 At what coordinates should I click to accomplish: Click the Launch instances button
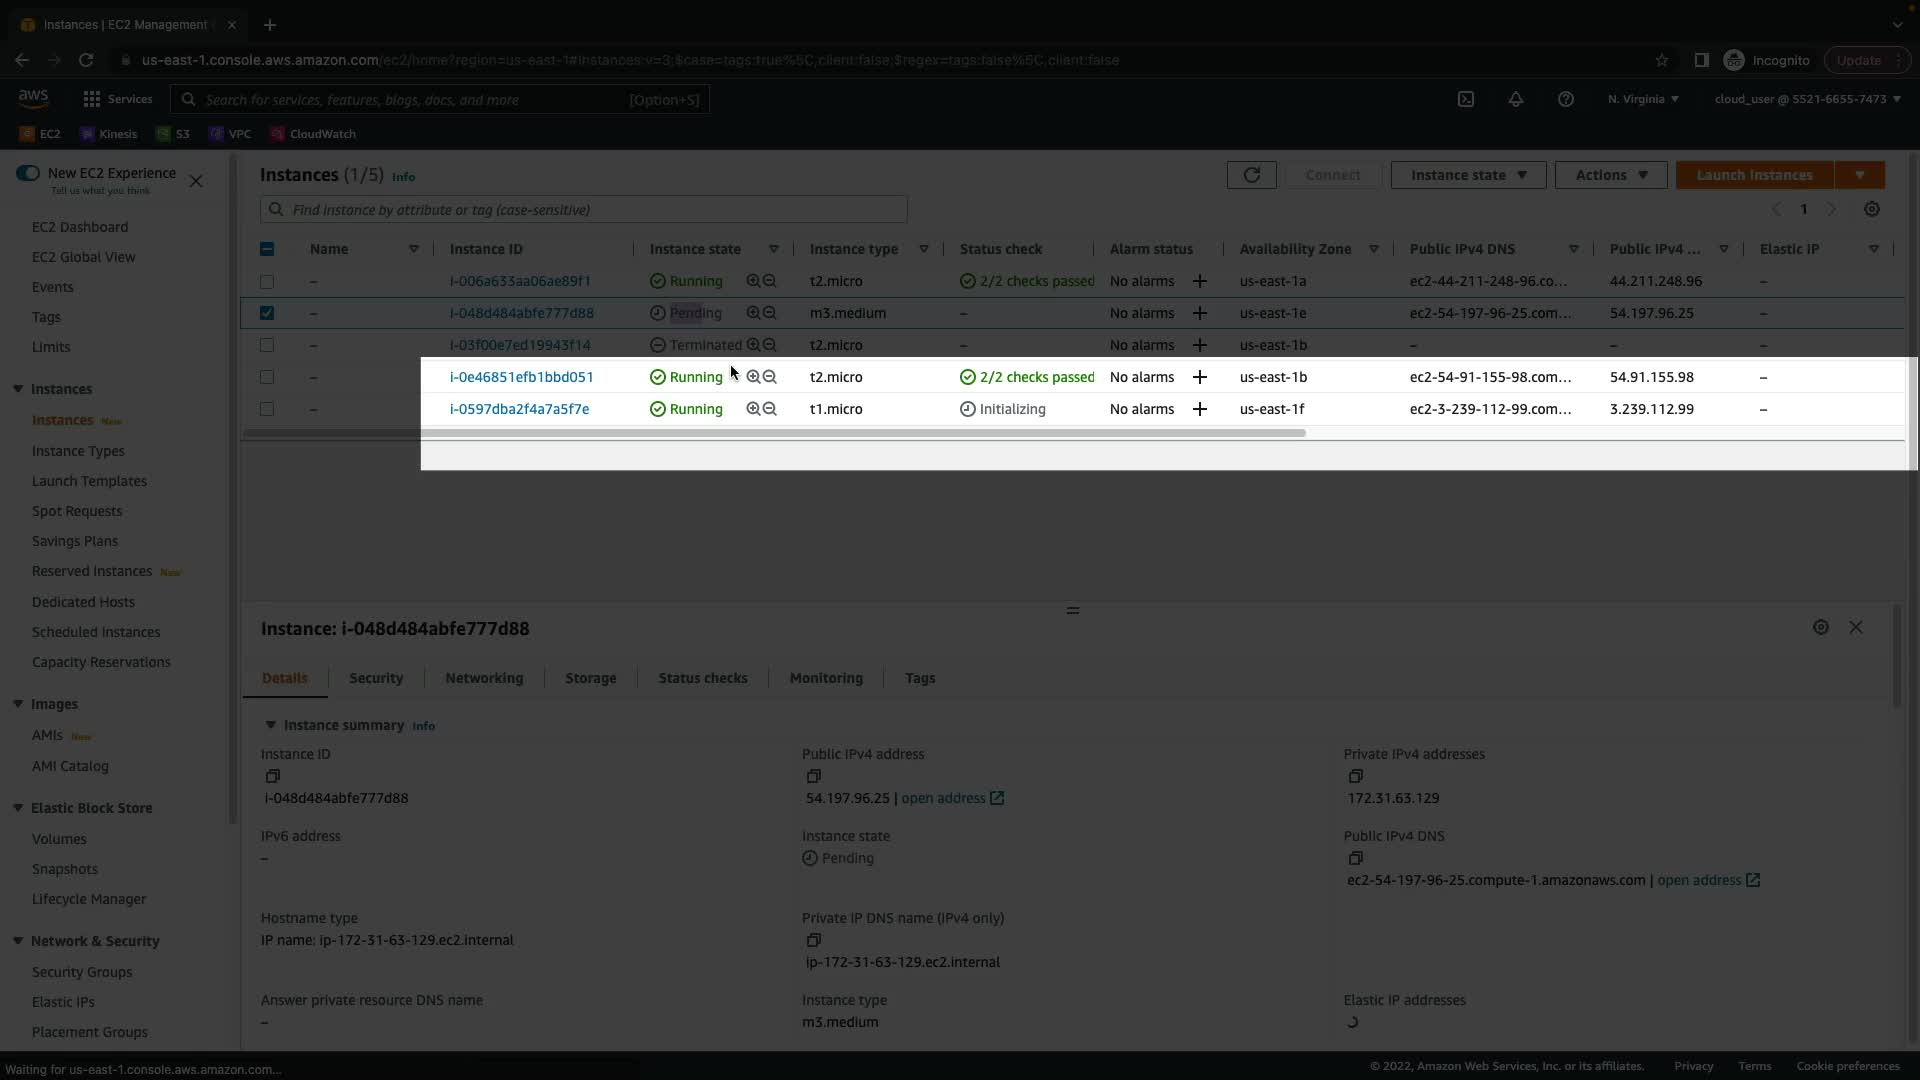pyautogui.click(x=1754, y=175)
